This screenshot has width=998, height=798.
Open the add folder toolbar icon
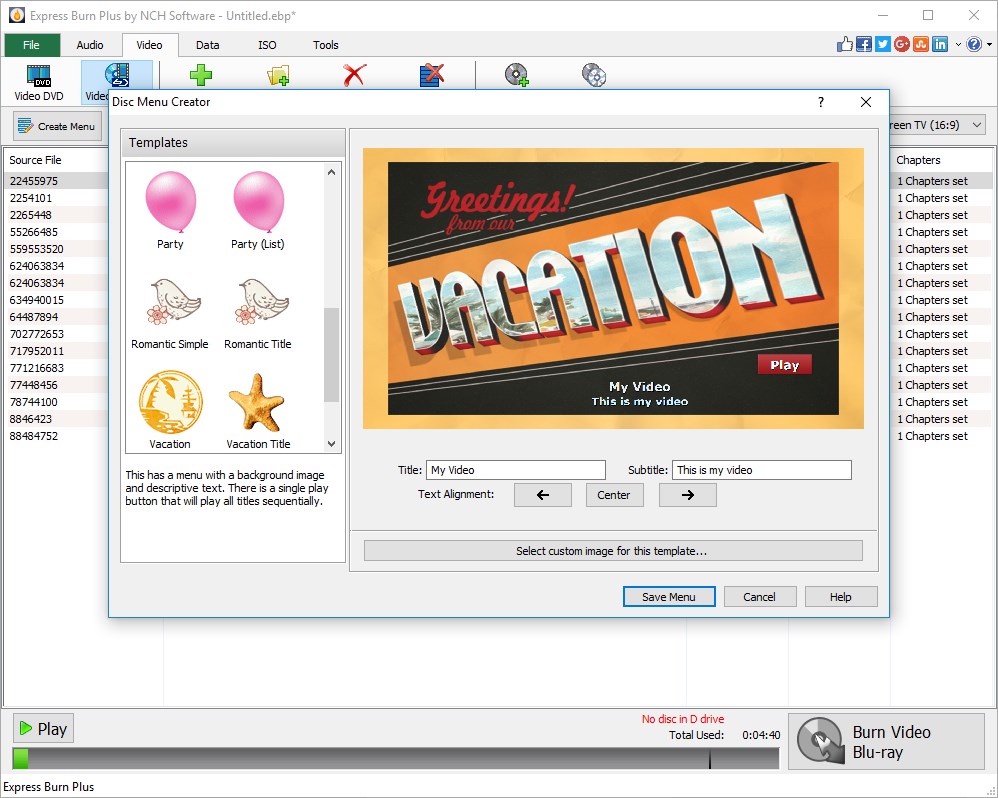pyautogui.click(x=278, y=75)
